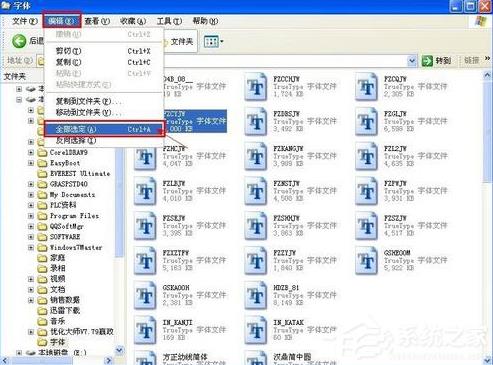The width and height of the screenshot is (493, 365).
Task: Select the GSKAOON font file icon
Action: [145, 296]
